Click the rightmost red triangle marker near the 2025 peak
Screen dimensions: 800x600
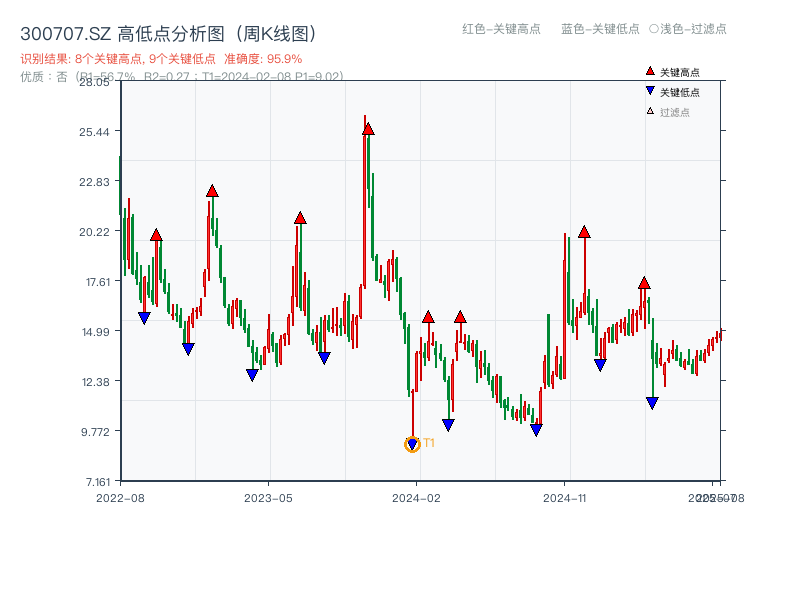click(x=646, y=283)
